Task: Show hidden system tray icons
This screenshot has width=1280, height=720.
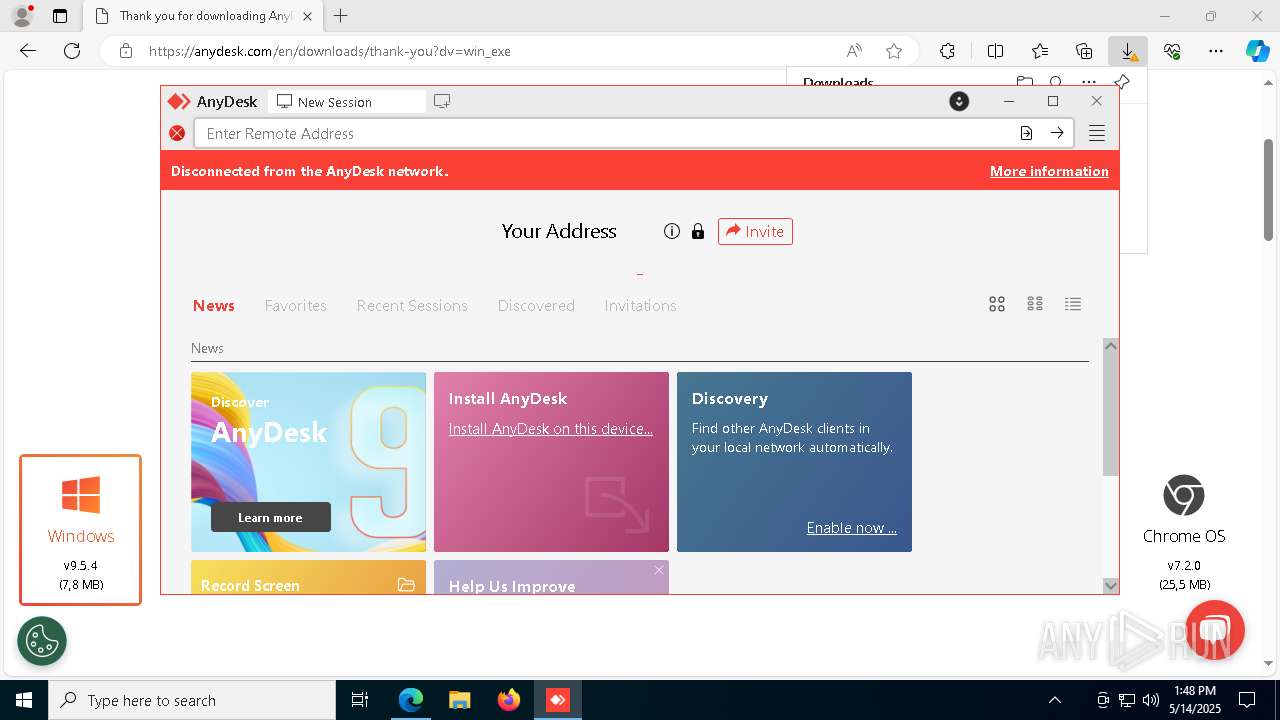Action: click(x=1055, y=700)
